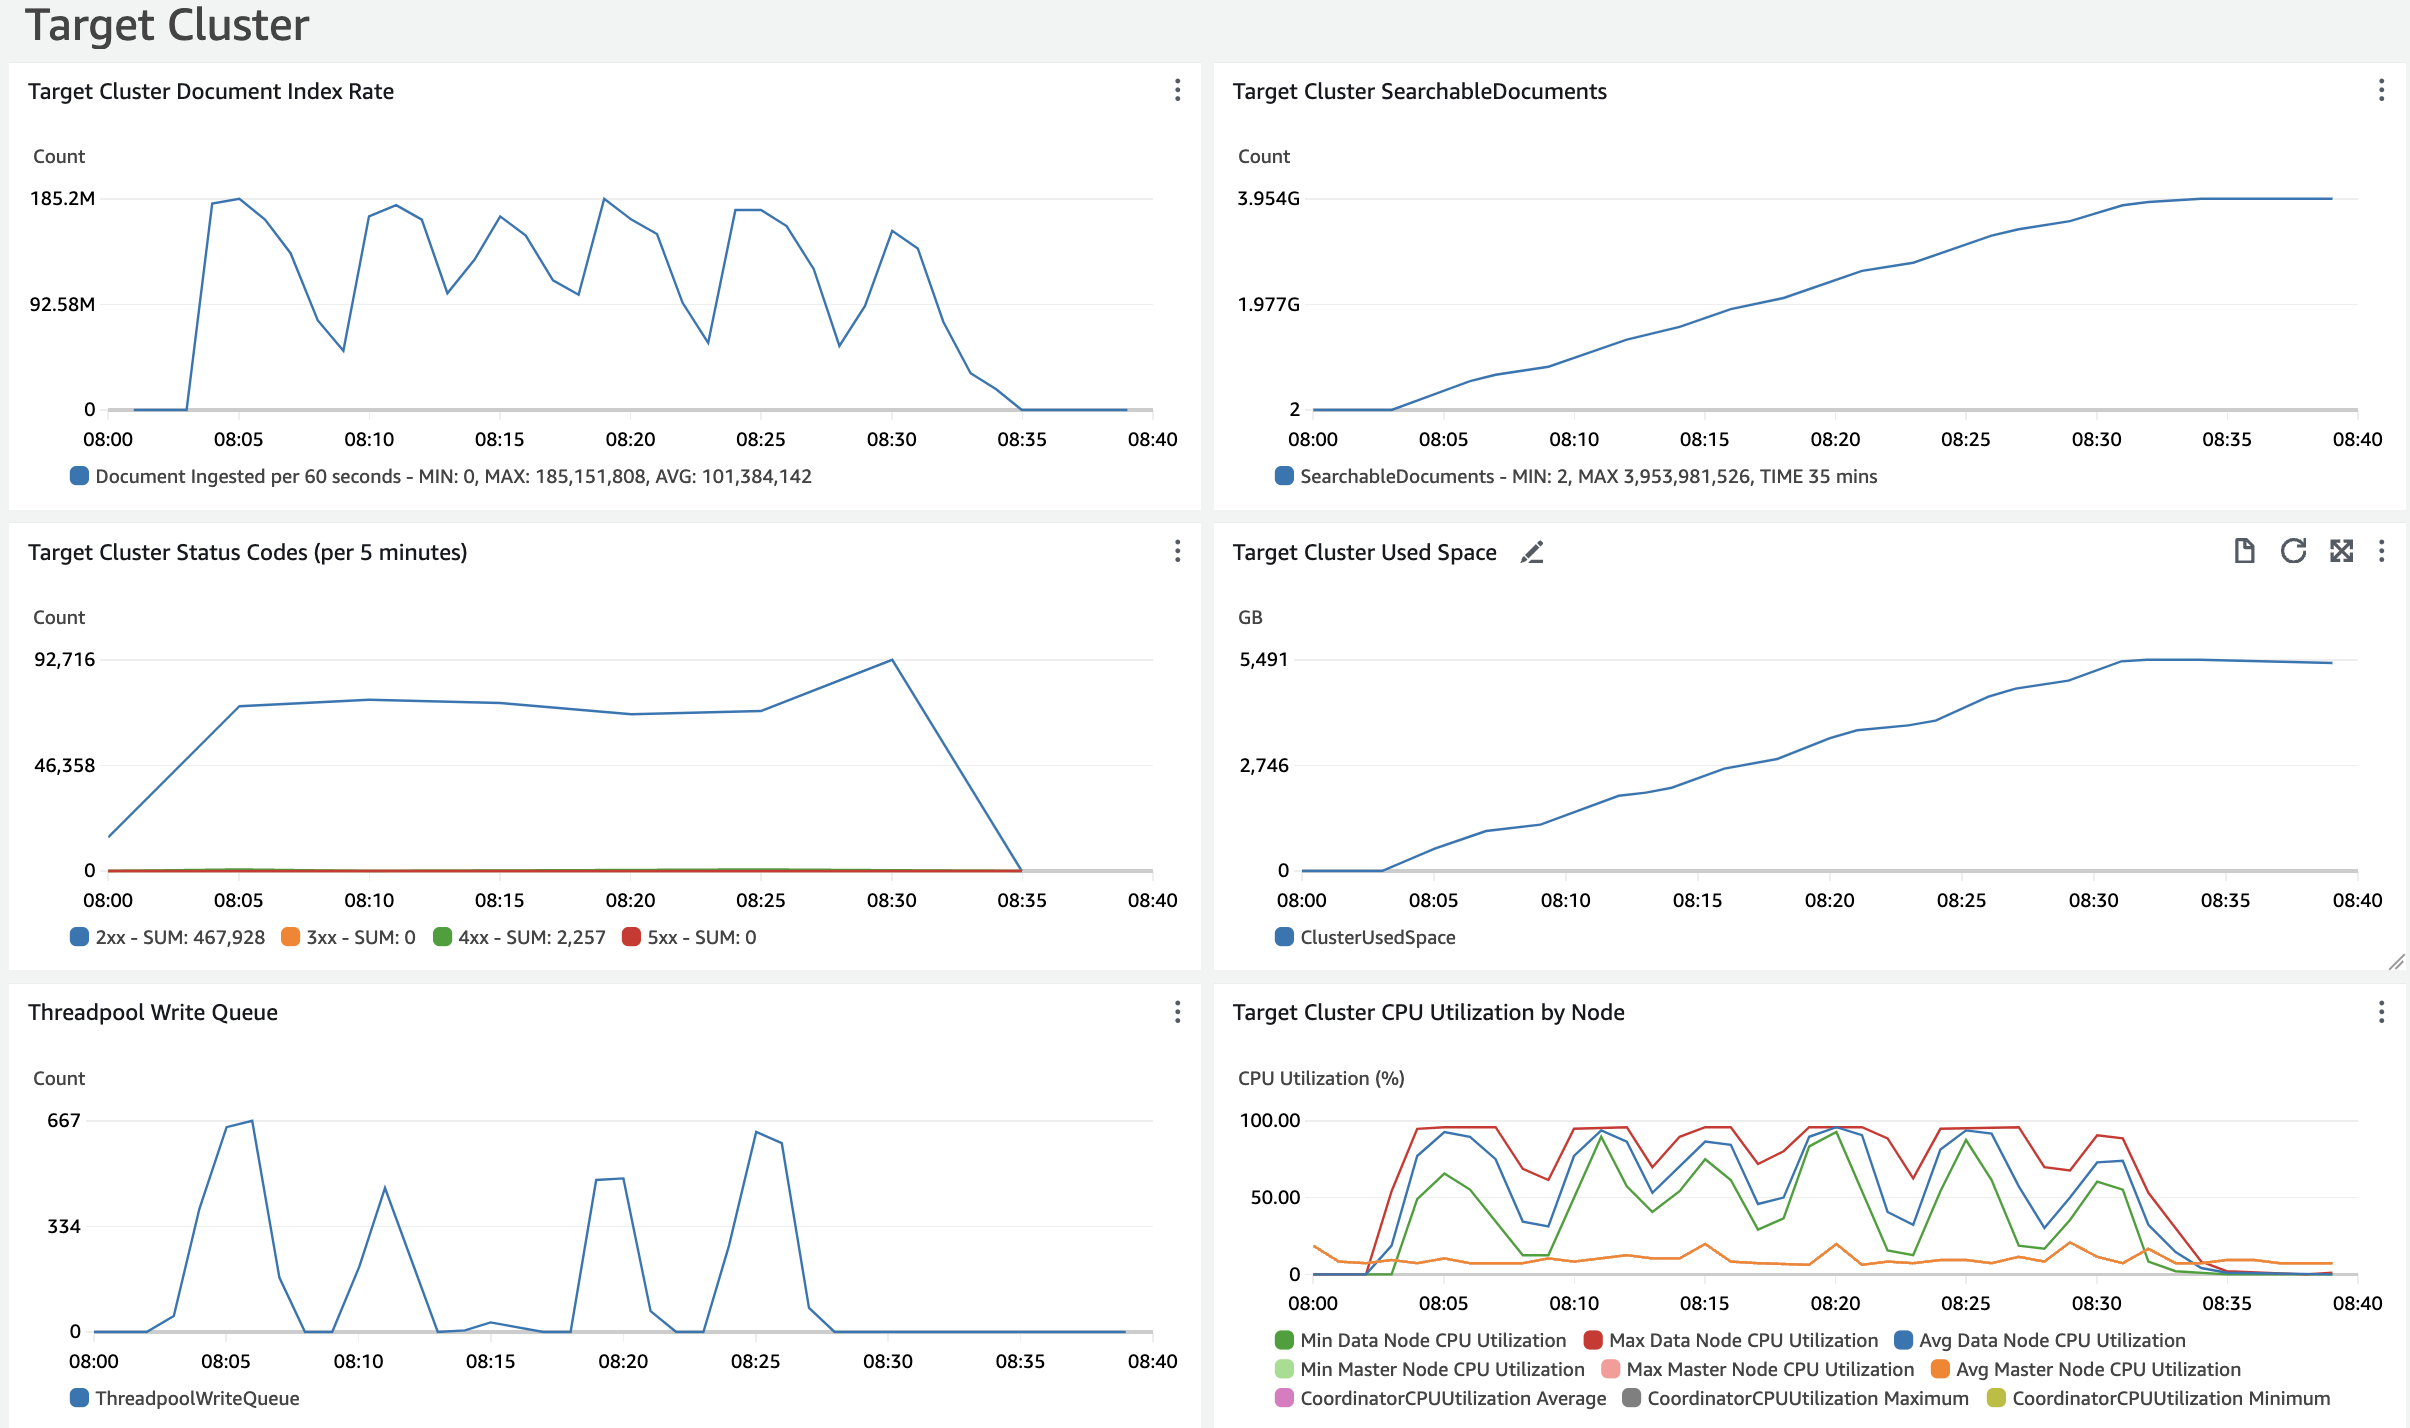Screen dimensions: 2410x1428
Task: Open Status Codes widget three-dot menu
Action: [x=1177, y=552]
